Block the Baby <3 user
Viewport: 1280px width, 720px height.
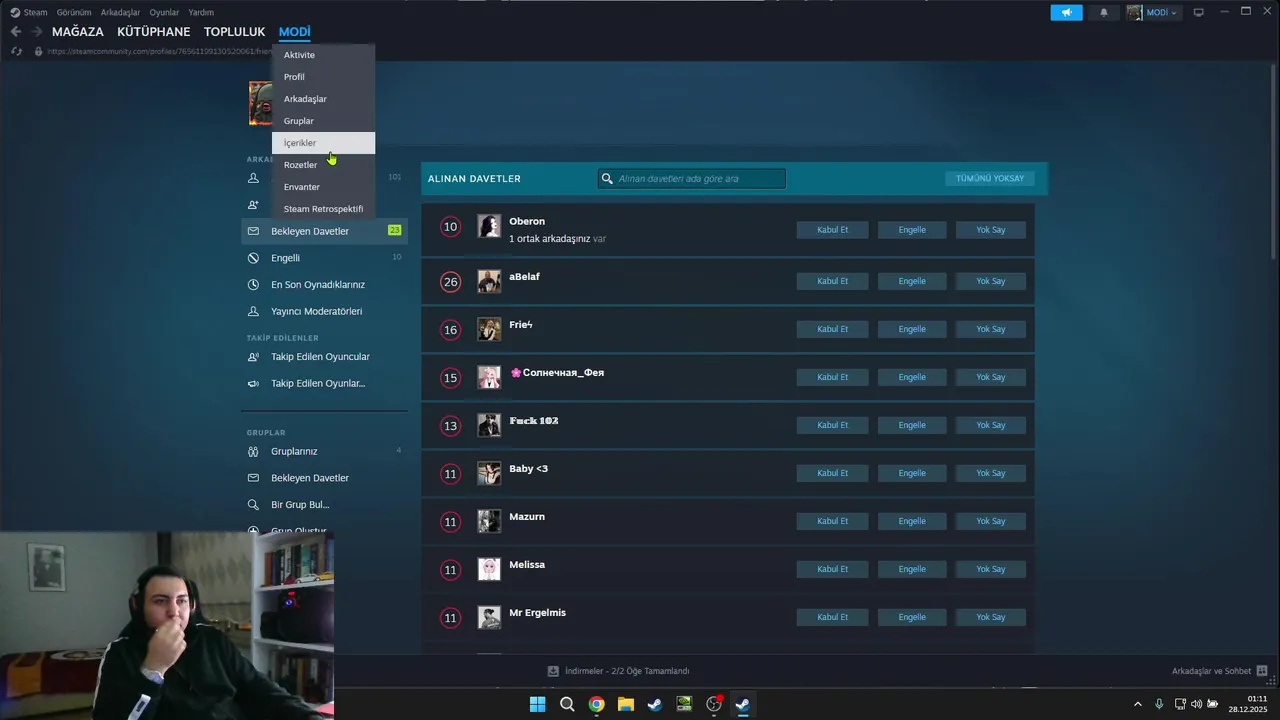point(912,473)
